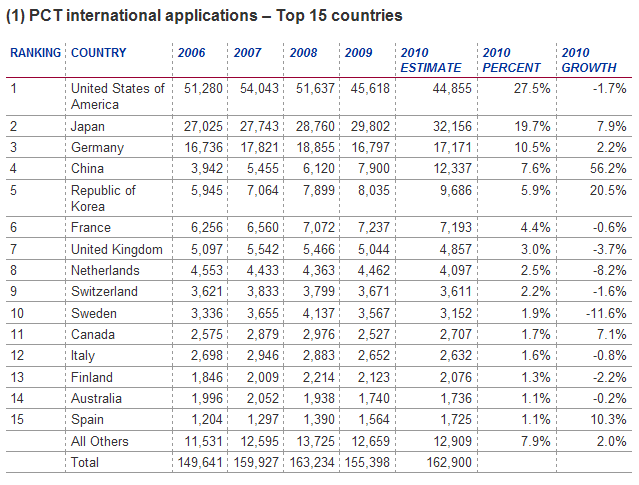Click ranking number 15 in Spain row

(17, 420)
